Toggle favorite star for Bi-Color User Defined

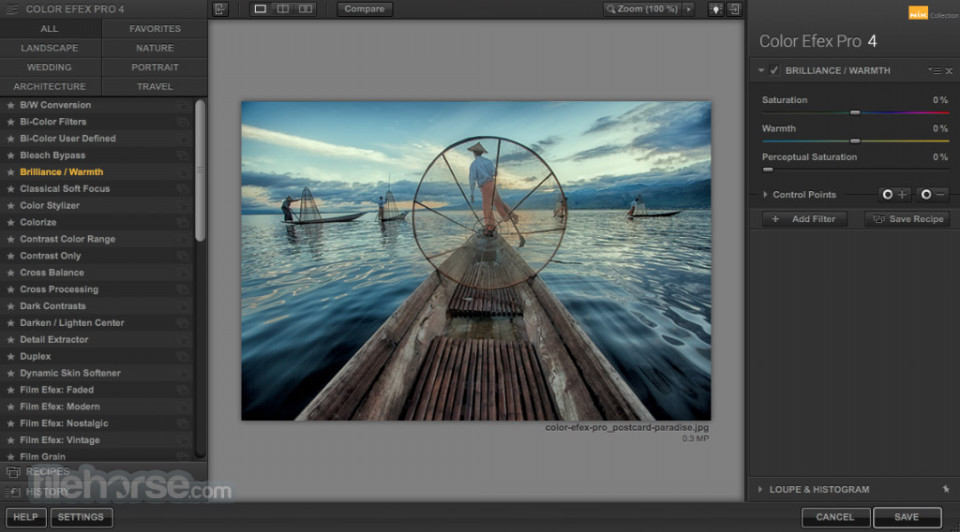pos(10,138)
